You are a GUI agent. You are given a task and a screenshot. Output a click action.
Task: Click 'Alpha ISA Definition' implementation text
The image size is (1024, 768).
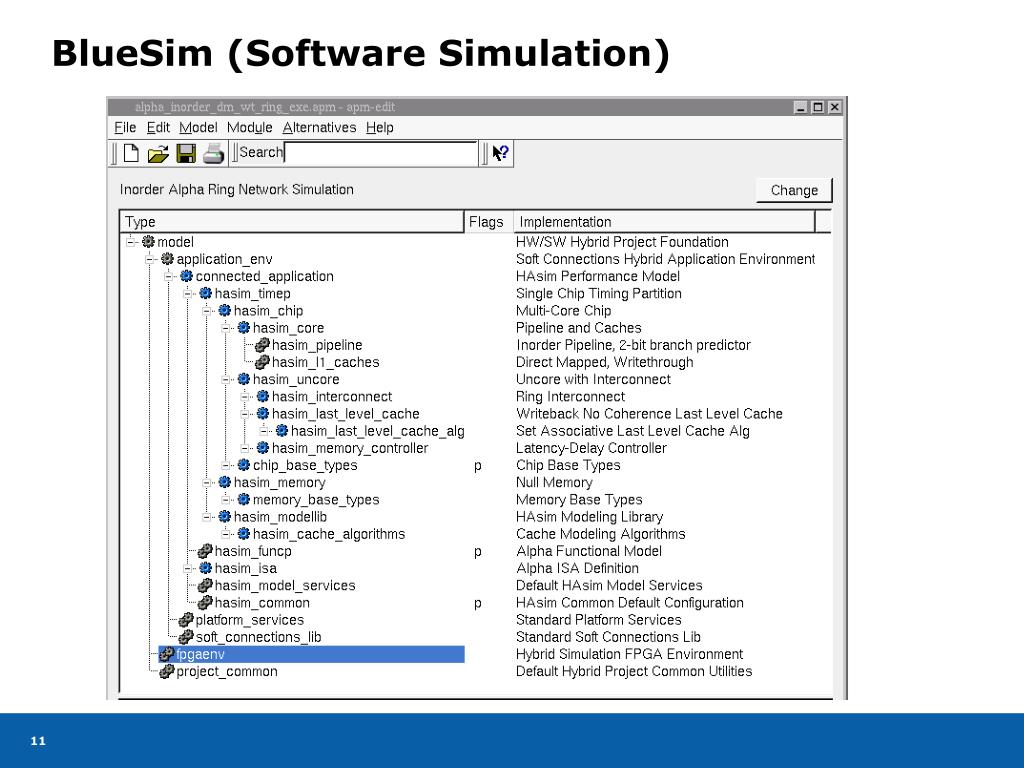(x=577, y=568)
